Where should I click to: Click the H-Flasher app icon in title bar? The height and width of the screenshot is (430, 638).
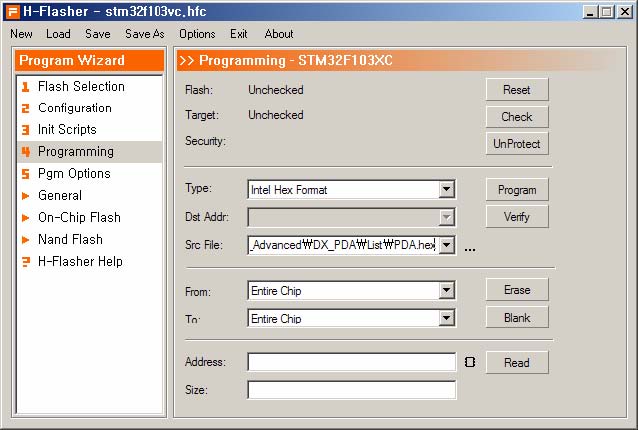point(12,11)
